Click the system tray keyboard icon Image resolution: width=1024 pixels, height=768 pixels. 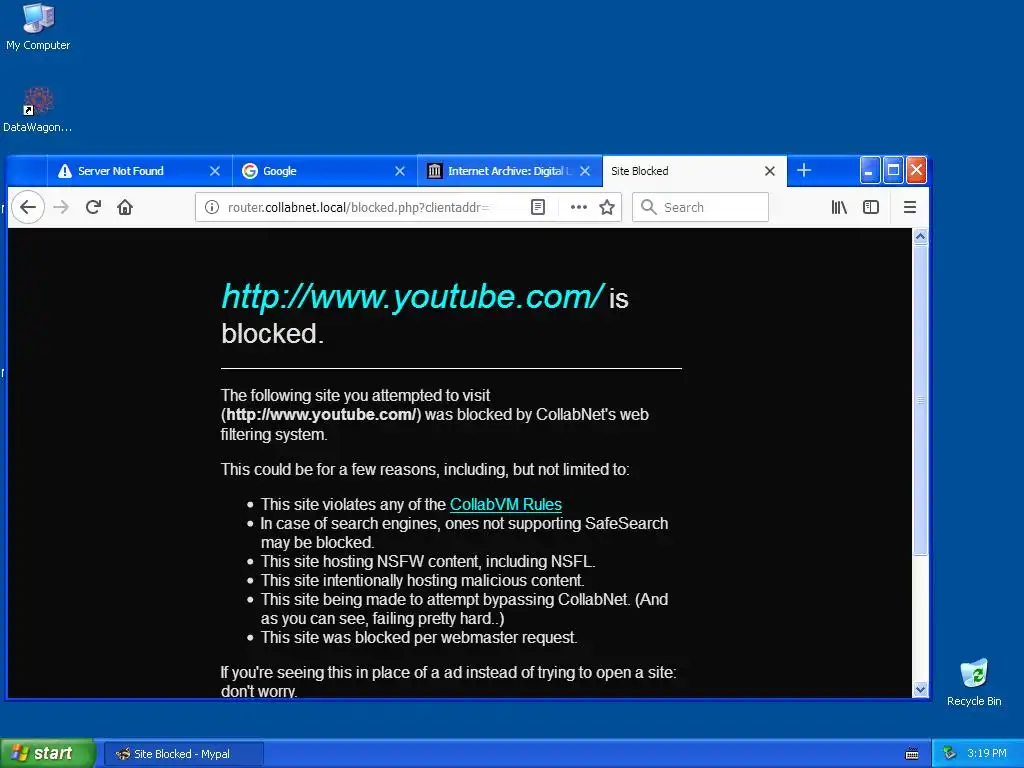912,754
